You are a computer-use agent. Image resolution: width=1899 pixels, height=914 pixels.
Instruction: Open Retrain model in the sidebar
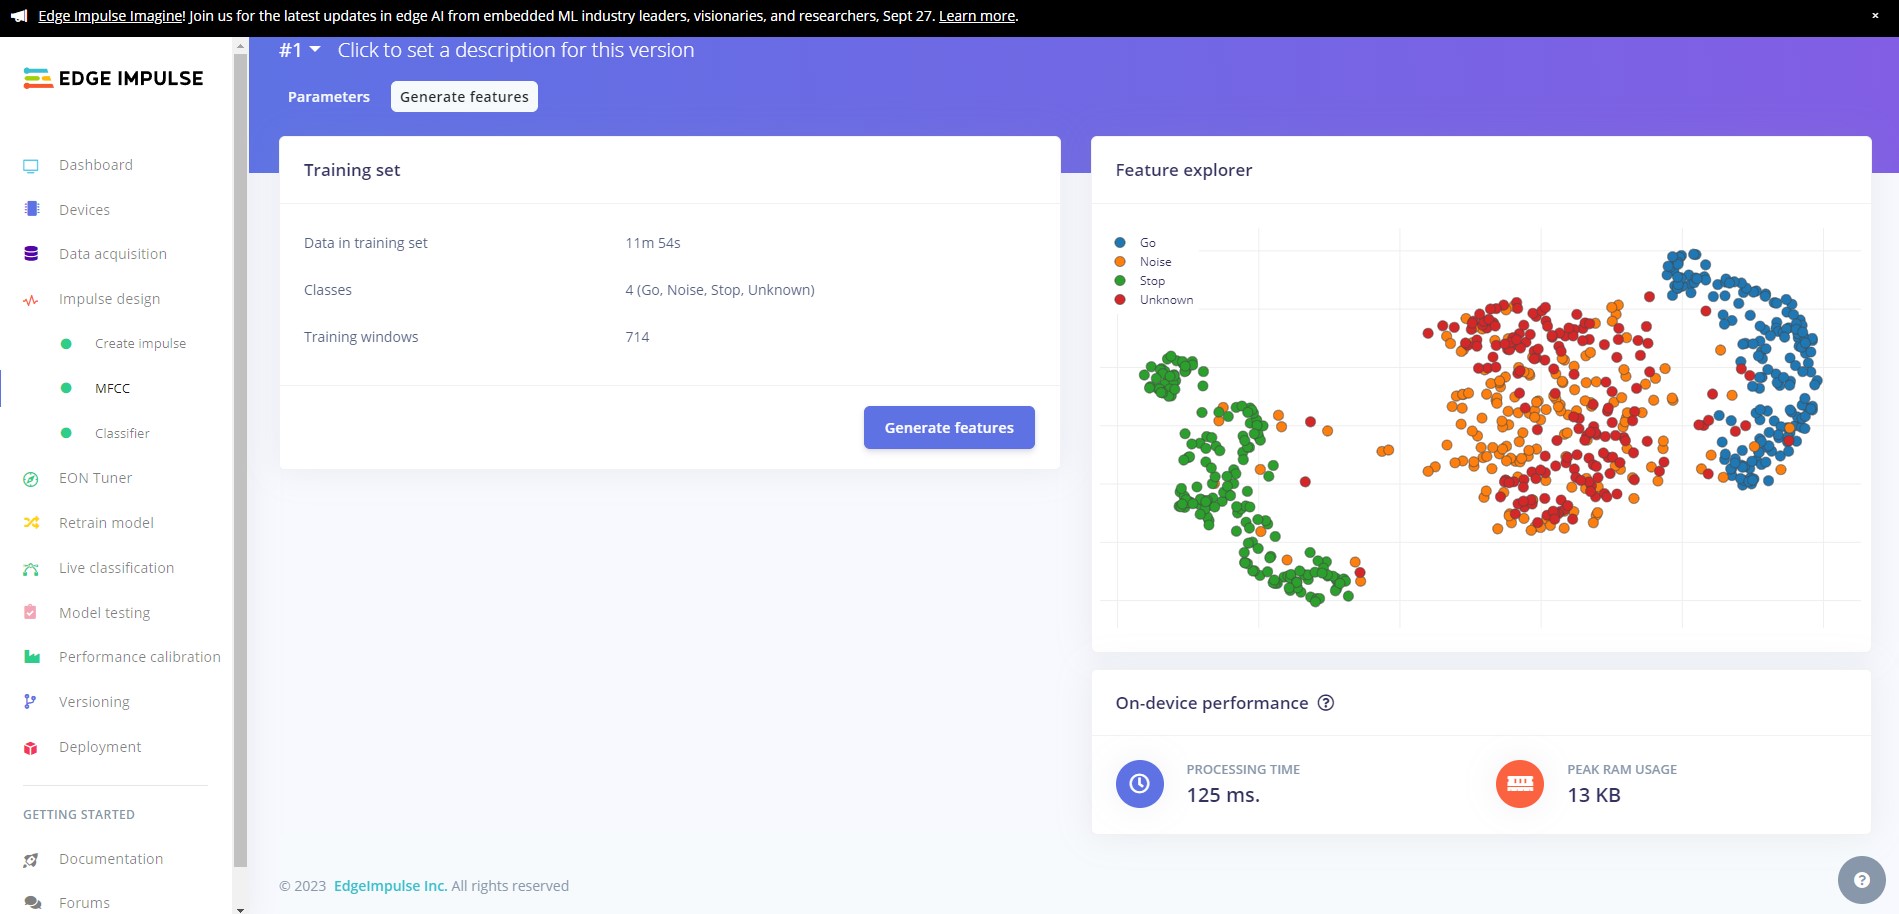(106, 523)
